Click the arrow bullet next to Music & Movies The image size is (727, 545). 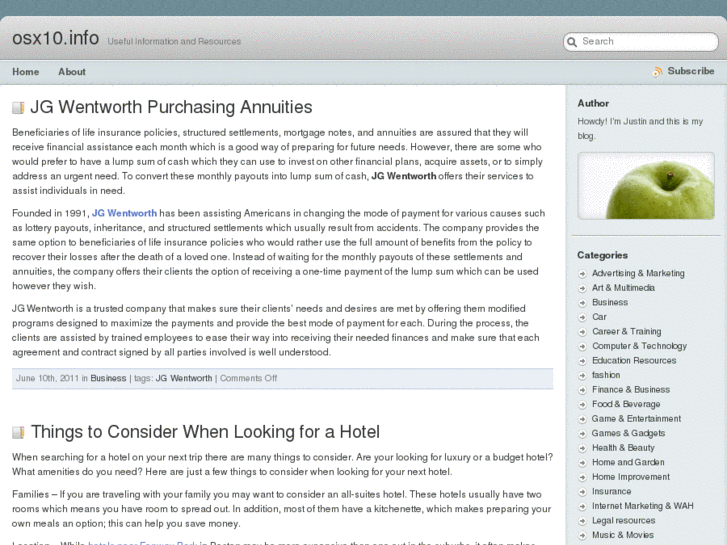(582, 535)
